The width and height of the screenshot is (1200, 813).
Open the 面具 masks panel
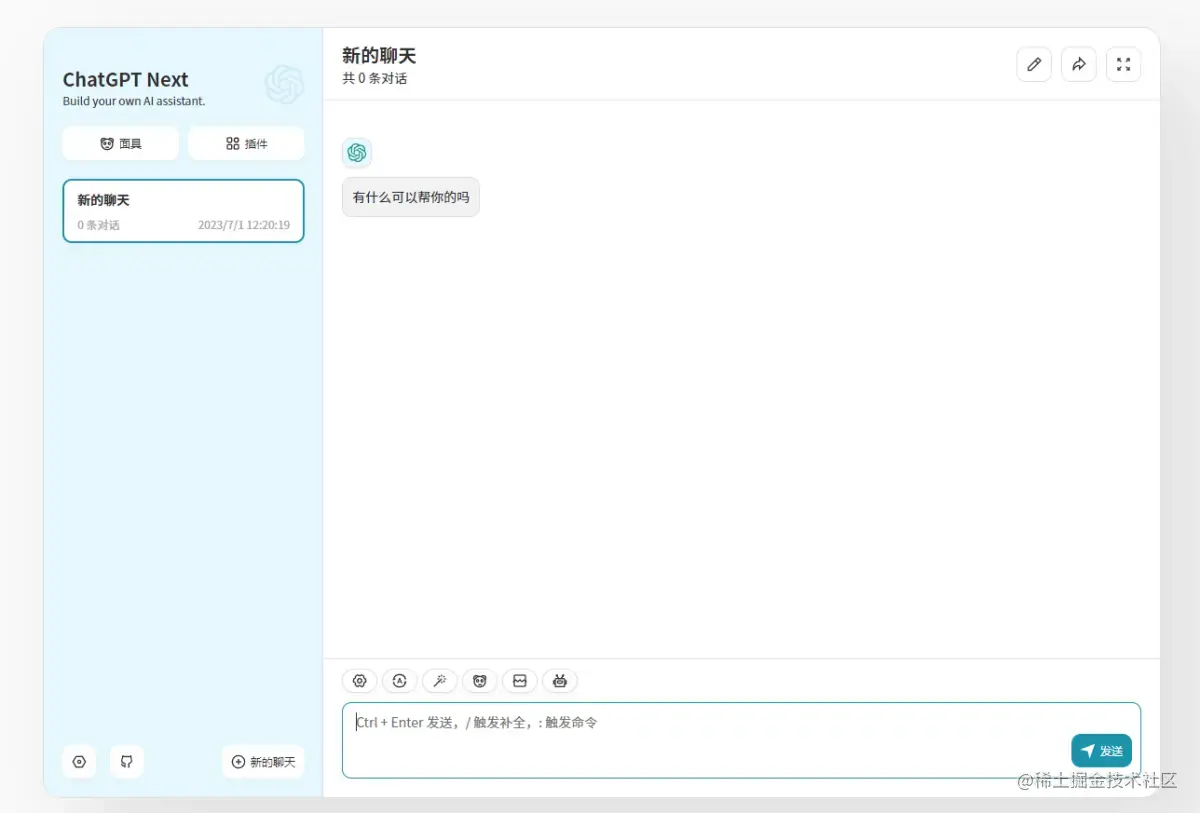[x=120, y=143]
